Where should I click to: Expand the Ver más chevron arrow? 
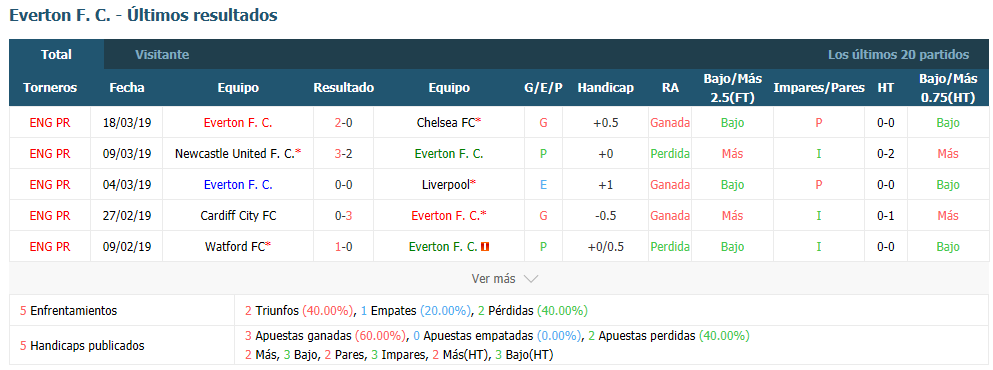(531, 279)
